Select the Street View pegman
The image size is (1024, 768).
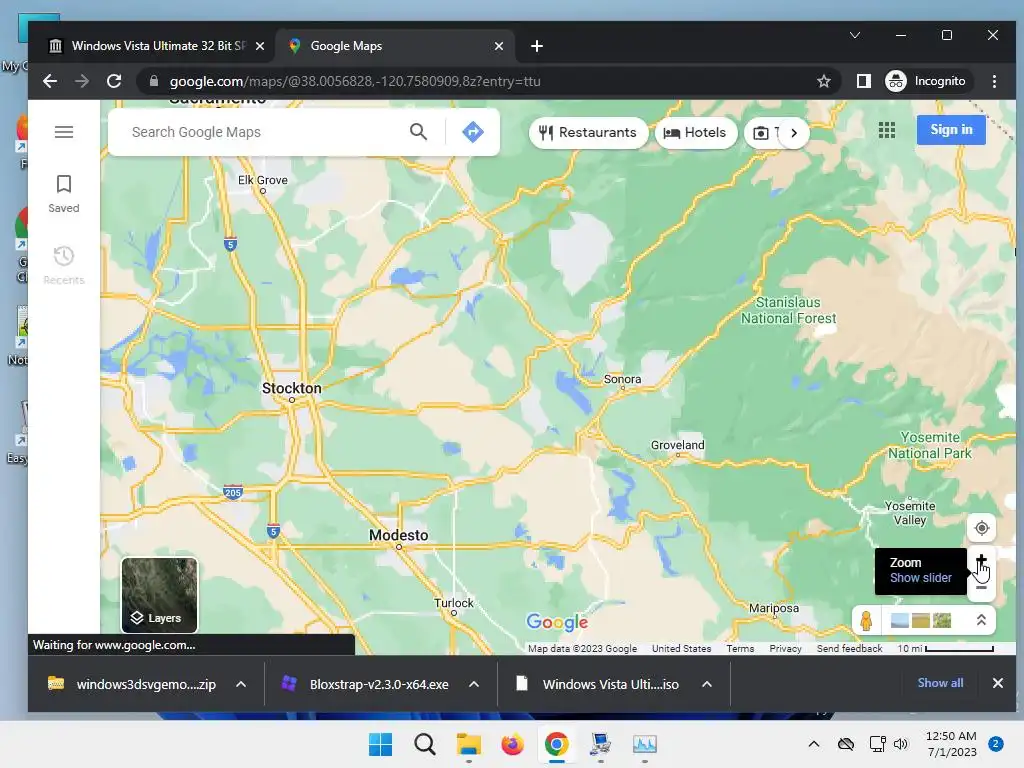pos(867,620)
